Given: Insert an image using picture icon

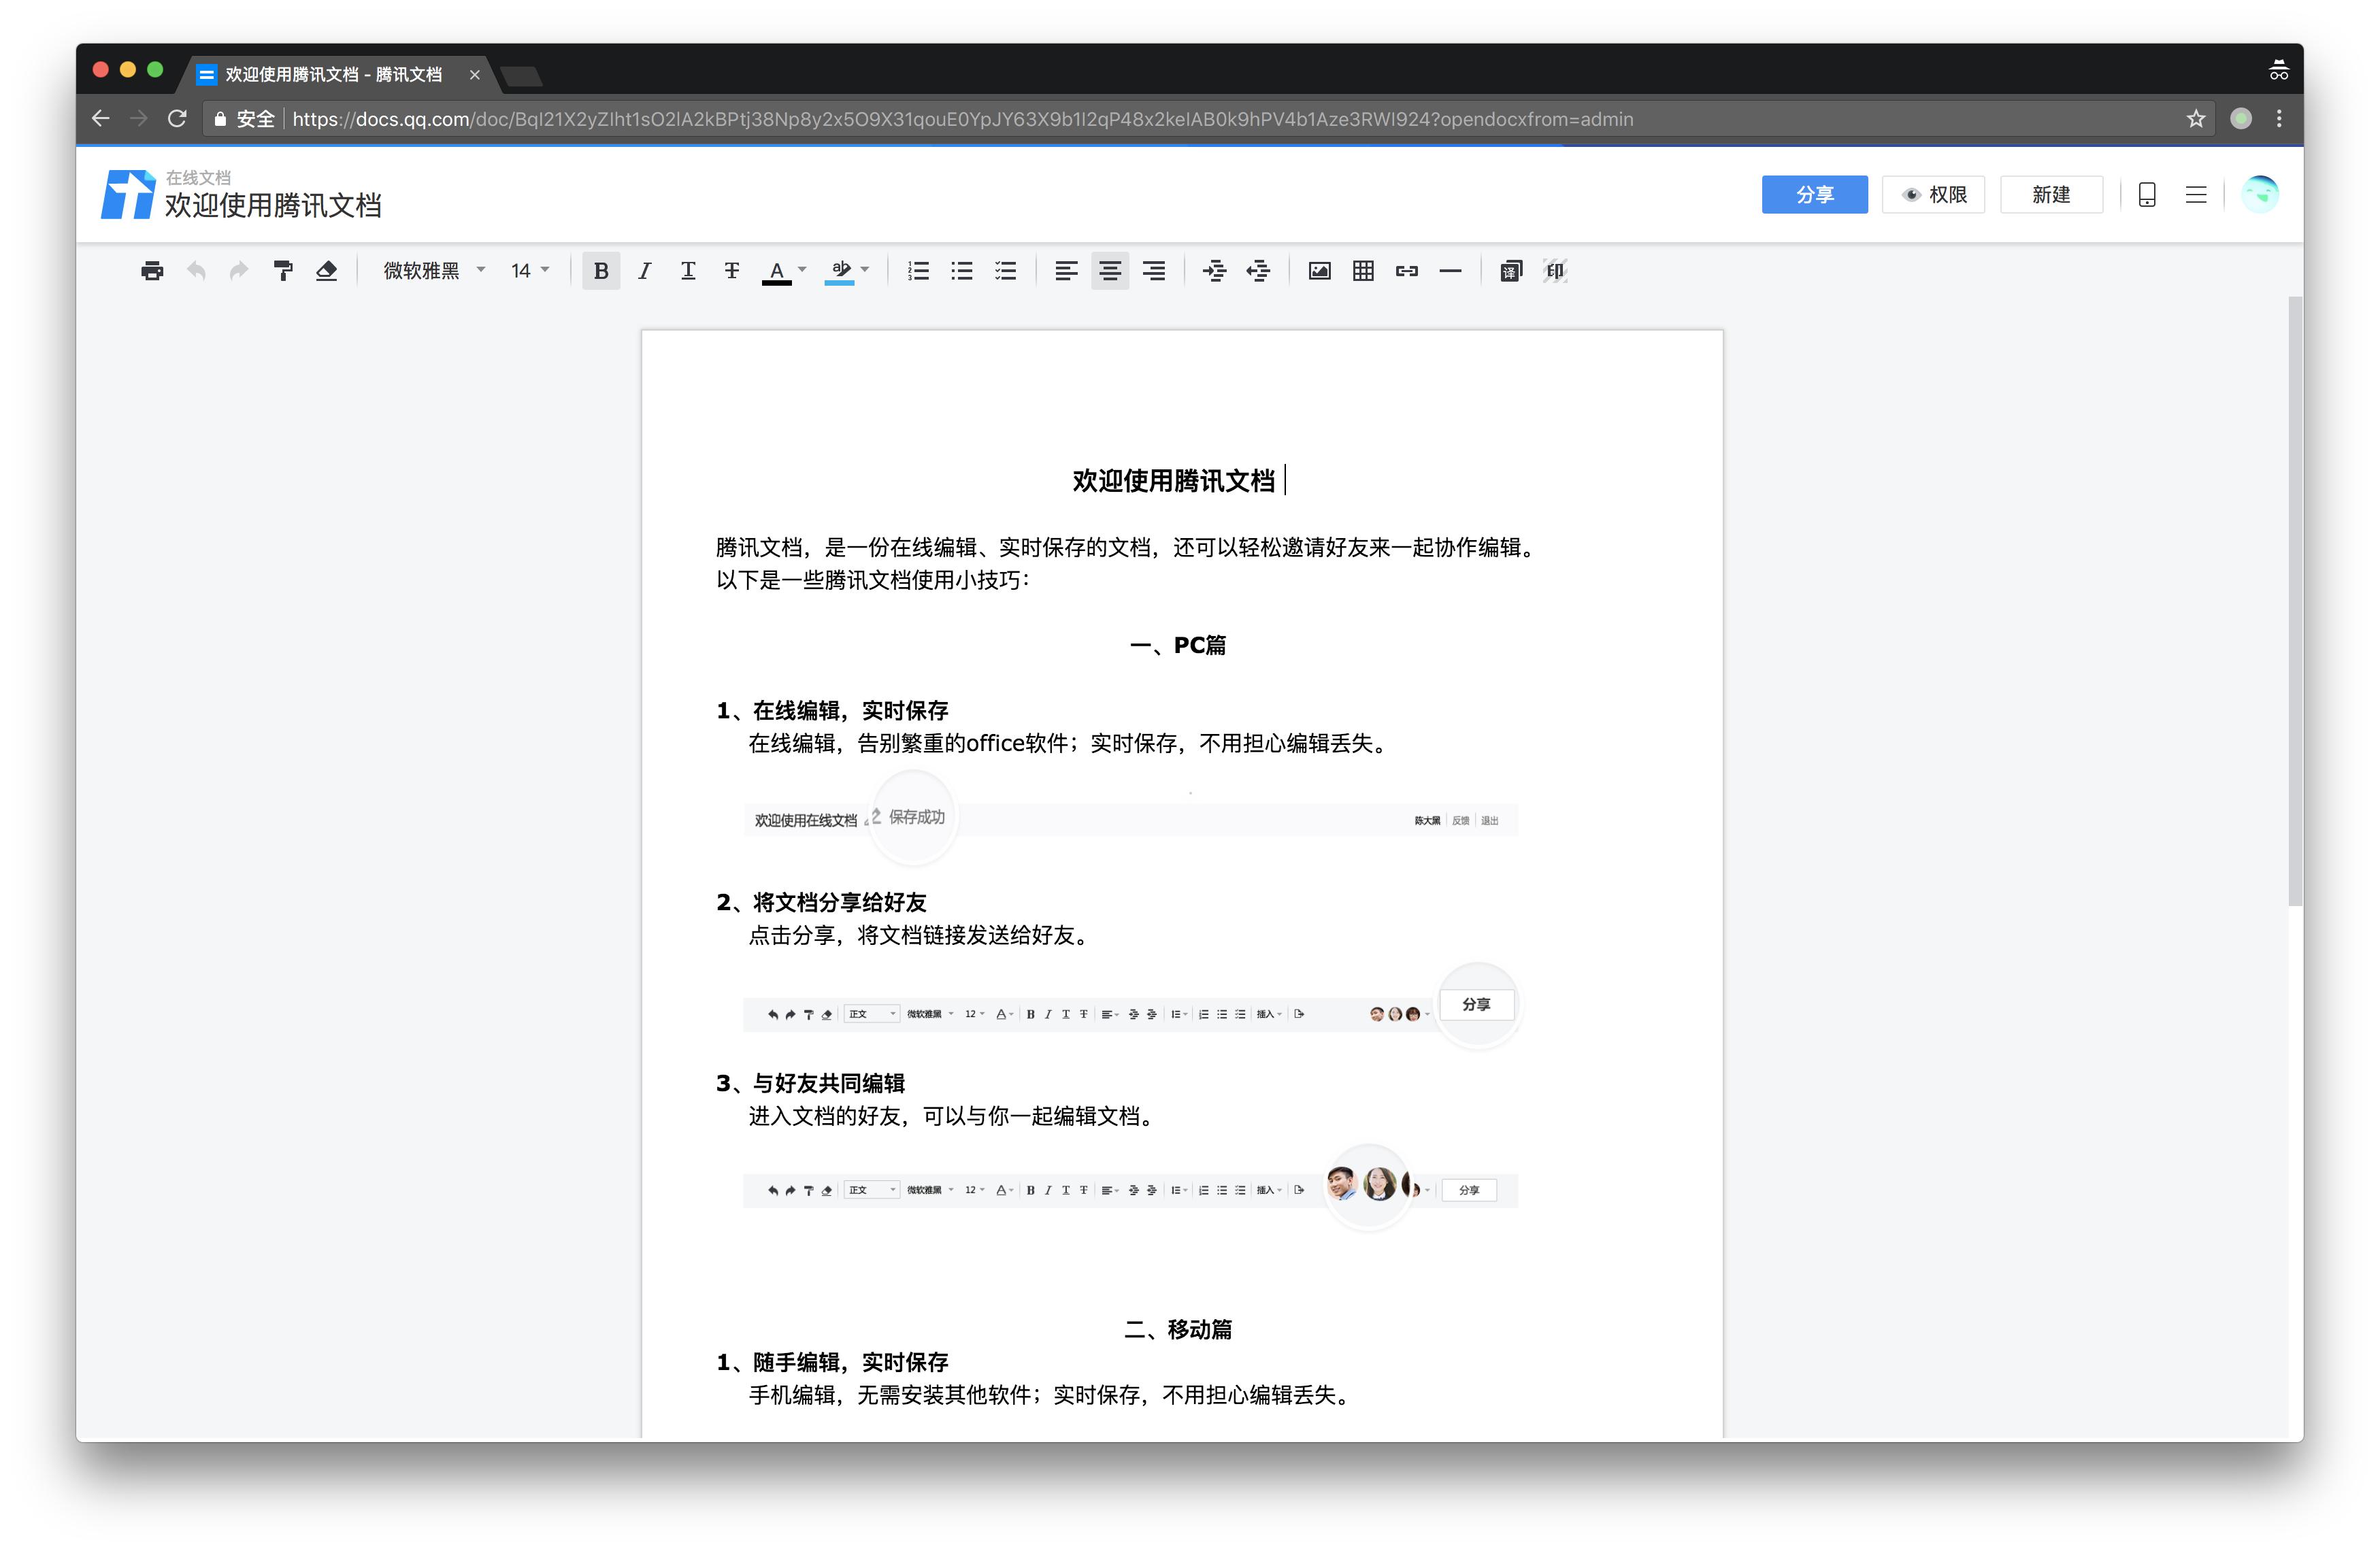Looking at the screenshot, I should point(1319,271).
